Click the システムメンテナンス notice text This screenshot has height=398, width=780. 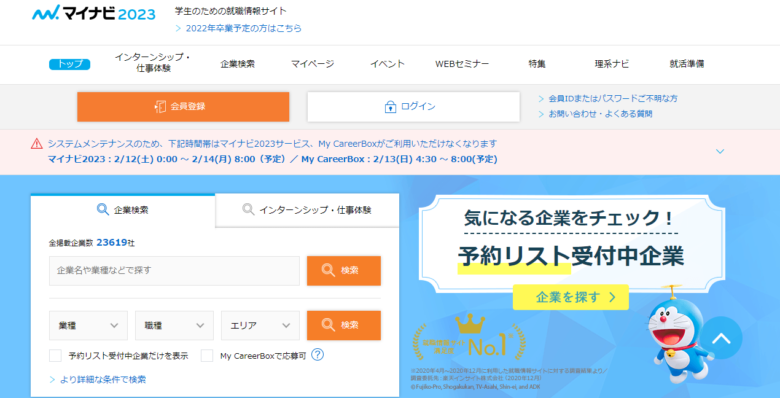272,144
